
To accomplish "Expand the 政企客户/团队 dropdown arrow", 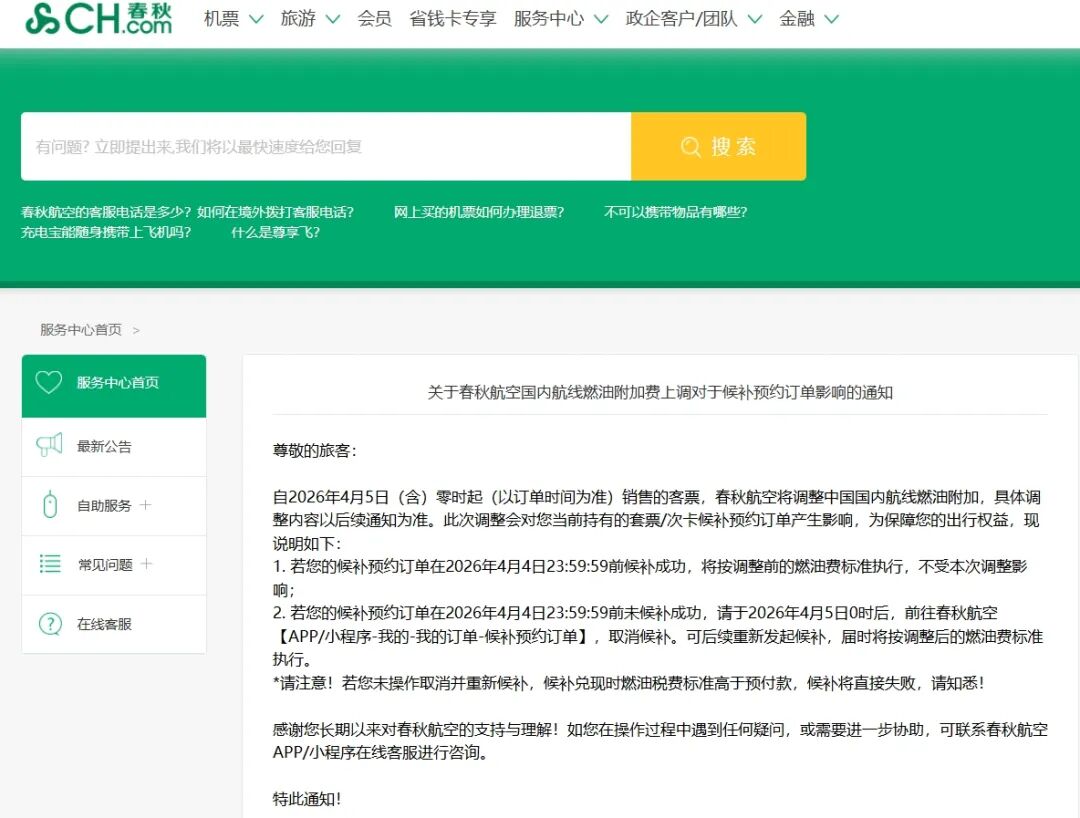I will (755, 19).
